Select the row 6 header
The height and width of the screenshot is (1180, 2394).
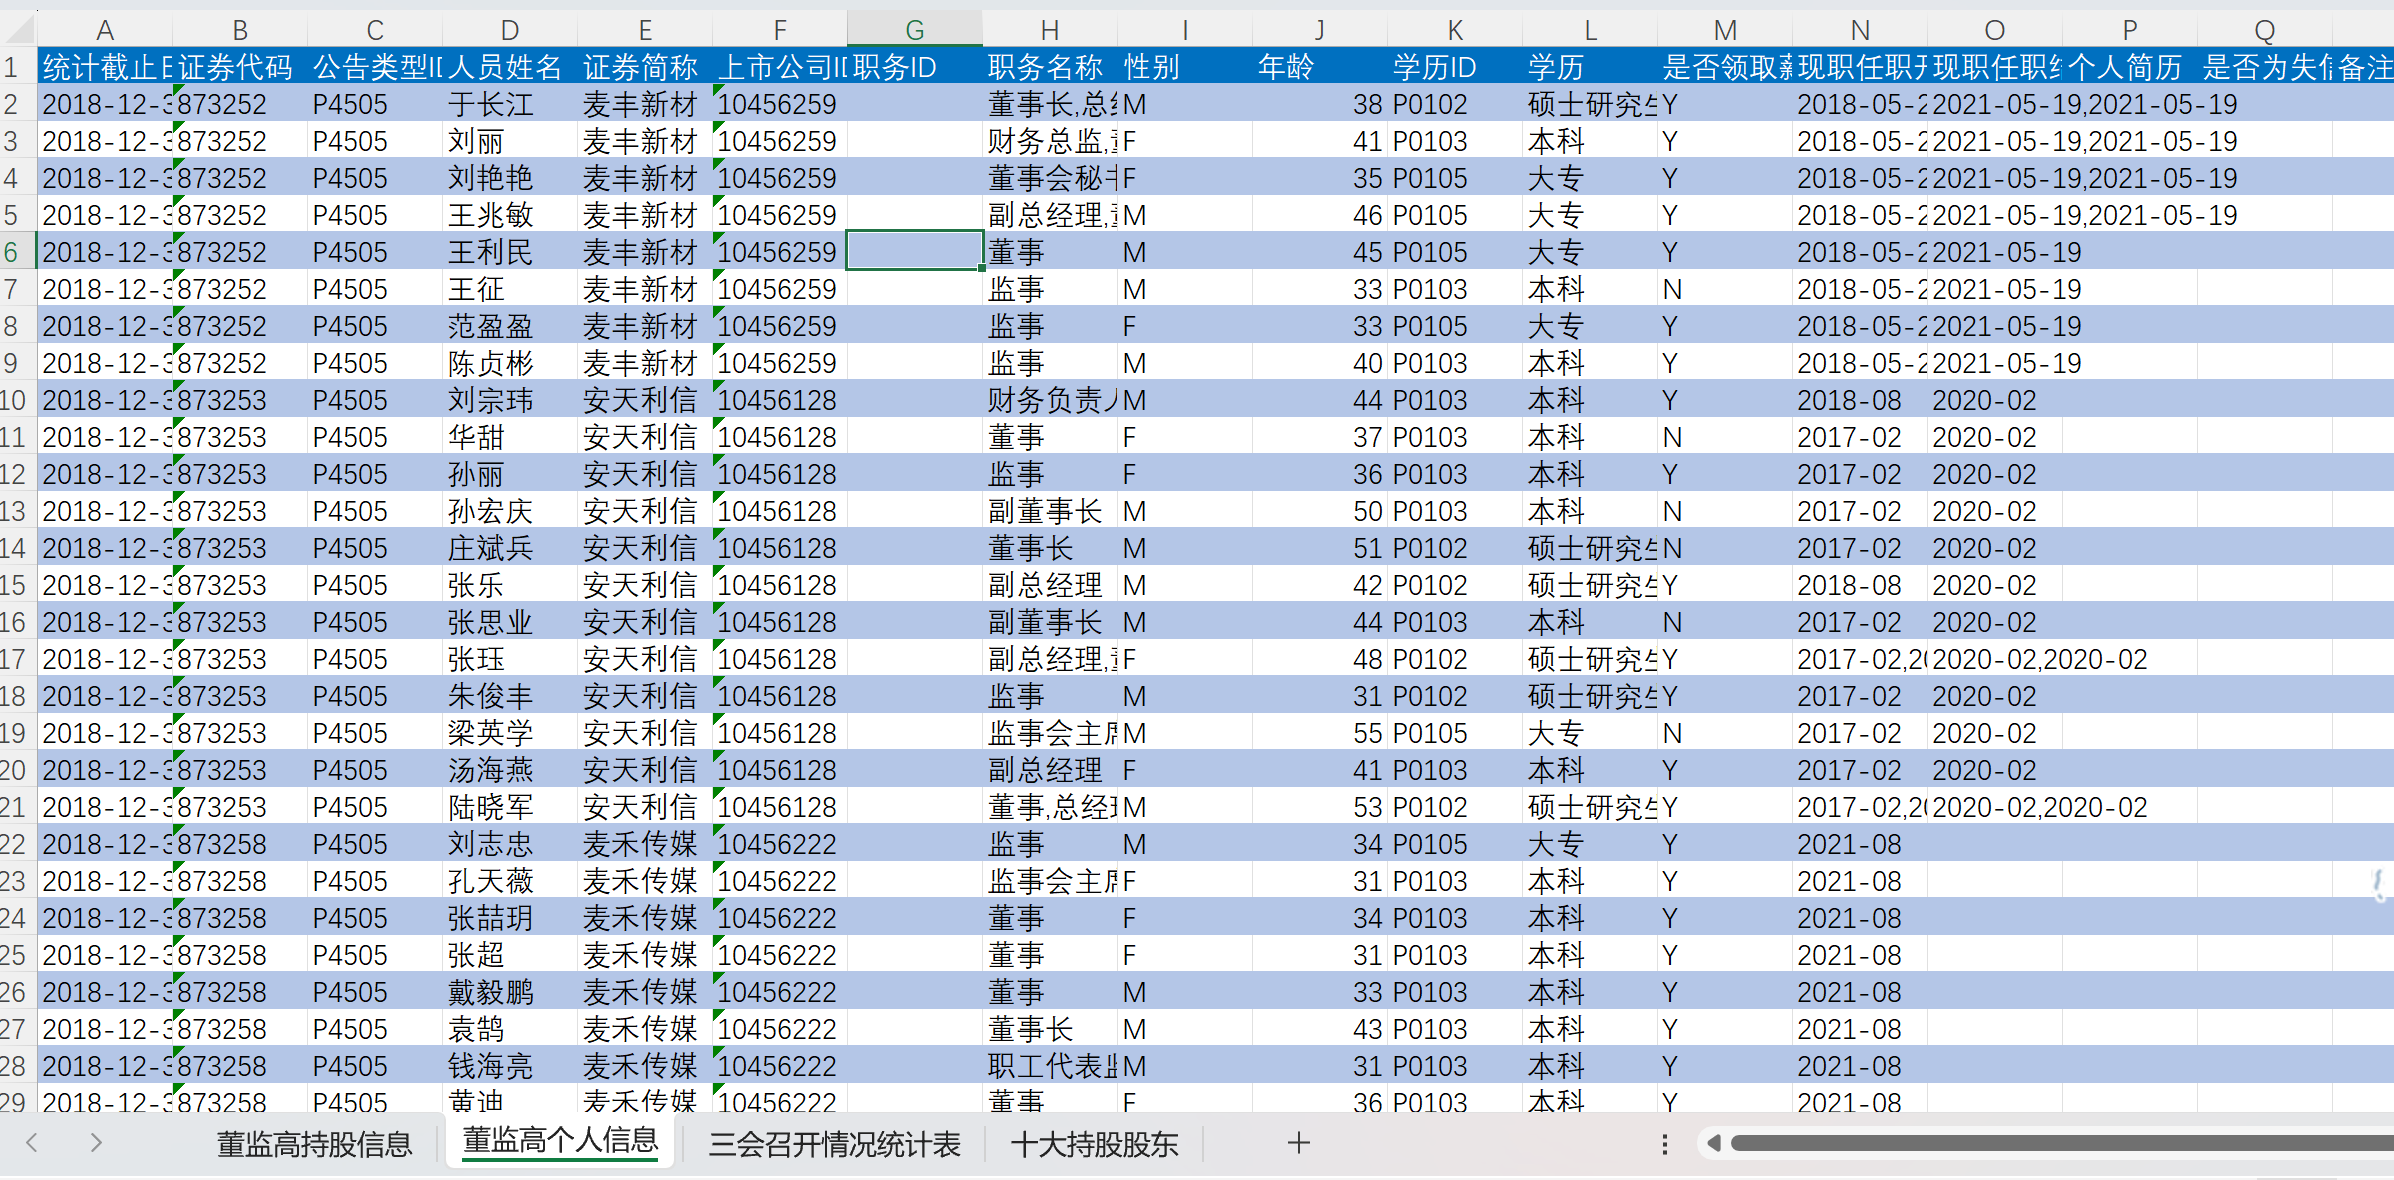[x=14, y=252]
